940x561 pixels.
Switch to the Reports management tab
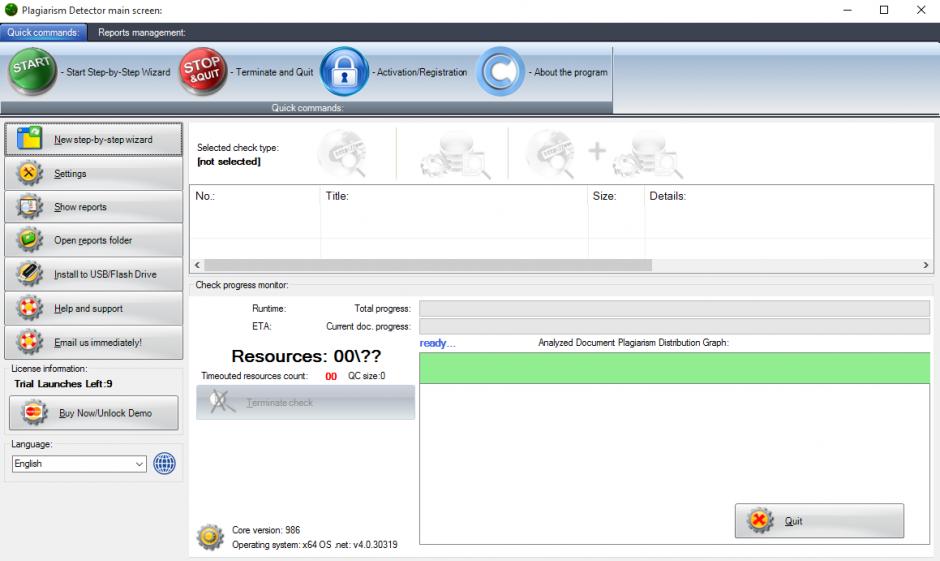point(142,32)
